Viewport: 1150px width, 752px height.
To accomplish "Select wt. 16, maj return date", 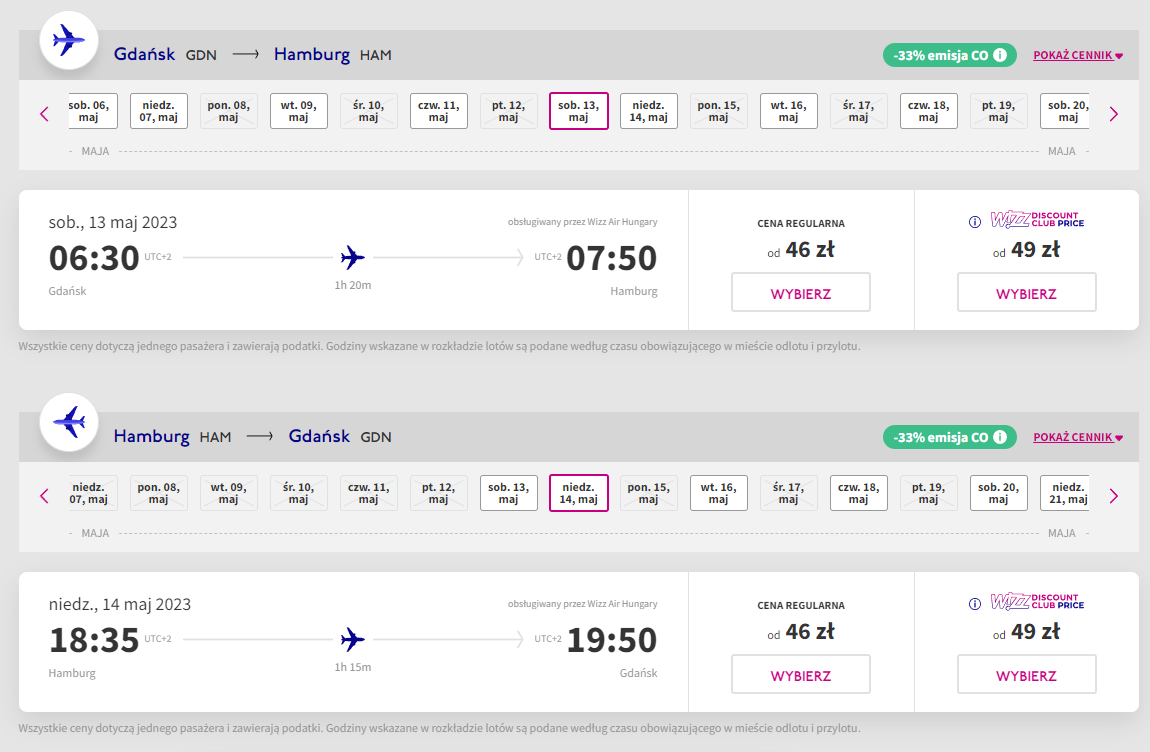I will pyautogui.click(x=719, y=493).
